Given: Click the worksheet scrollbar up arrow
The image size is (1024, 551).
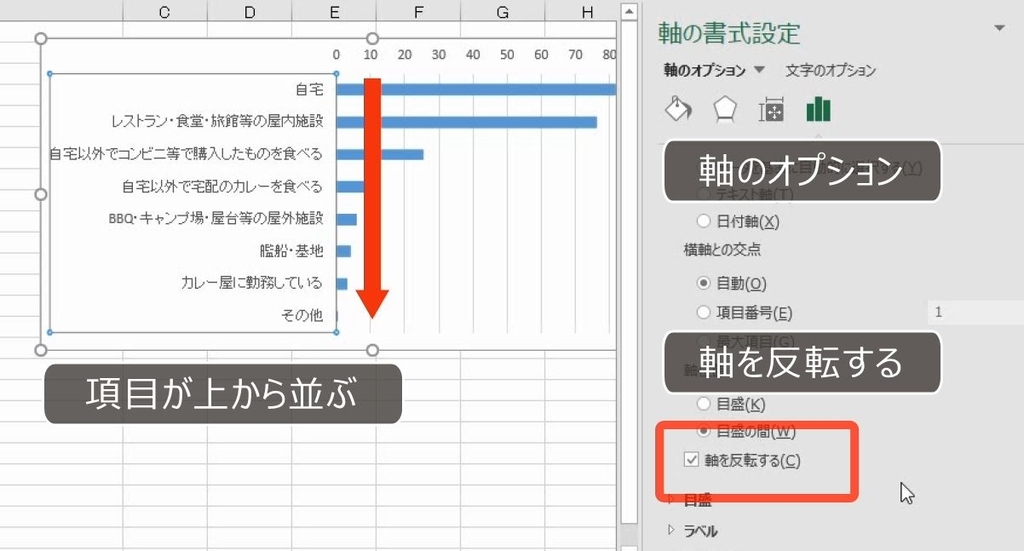Looking at the screenshot, I should tap(628, 11).
